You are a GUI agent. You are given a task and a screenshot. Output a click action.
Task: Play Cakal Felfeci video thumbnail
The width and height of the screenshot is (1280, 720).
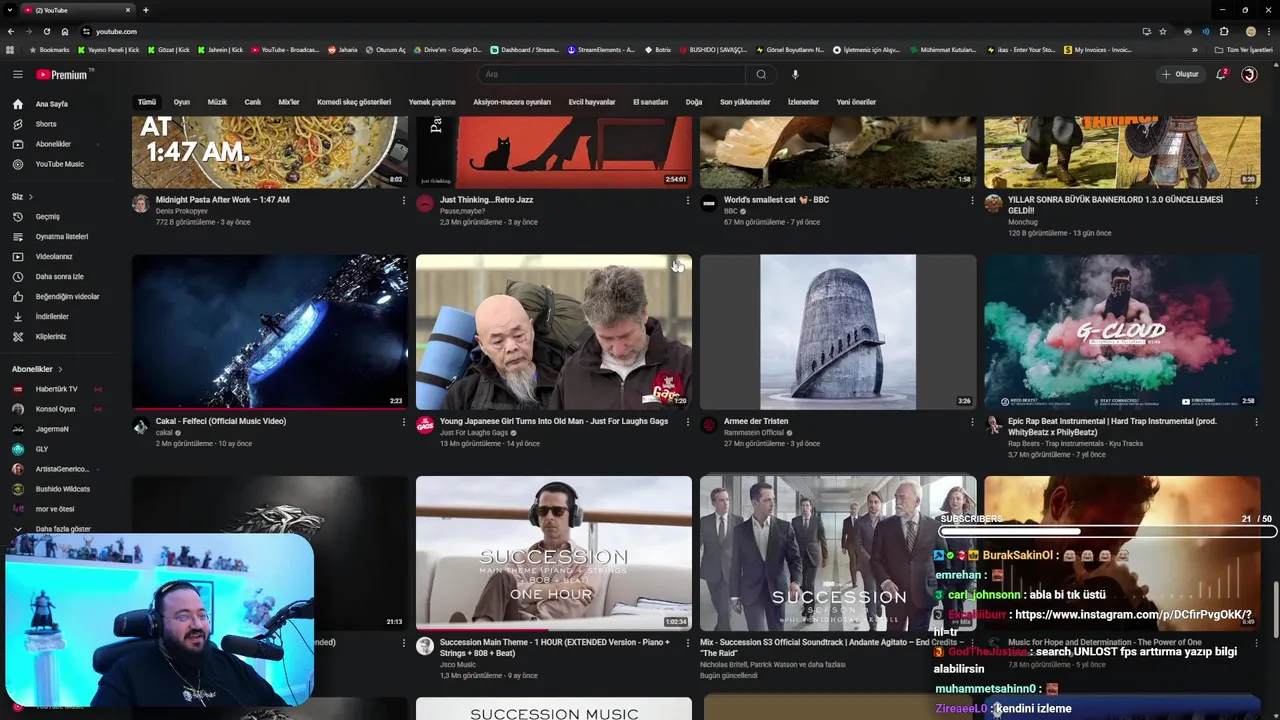click(270, 332)
